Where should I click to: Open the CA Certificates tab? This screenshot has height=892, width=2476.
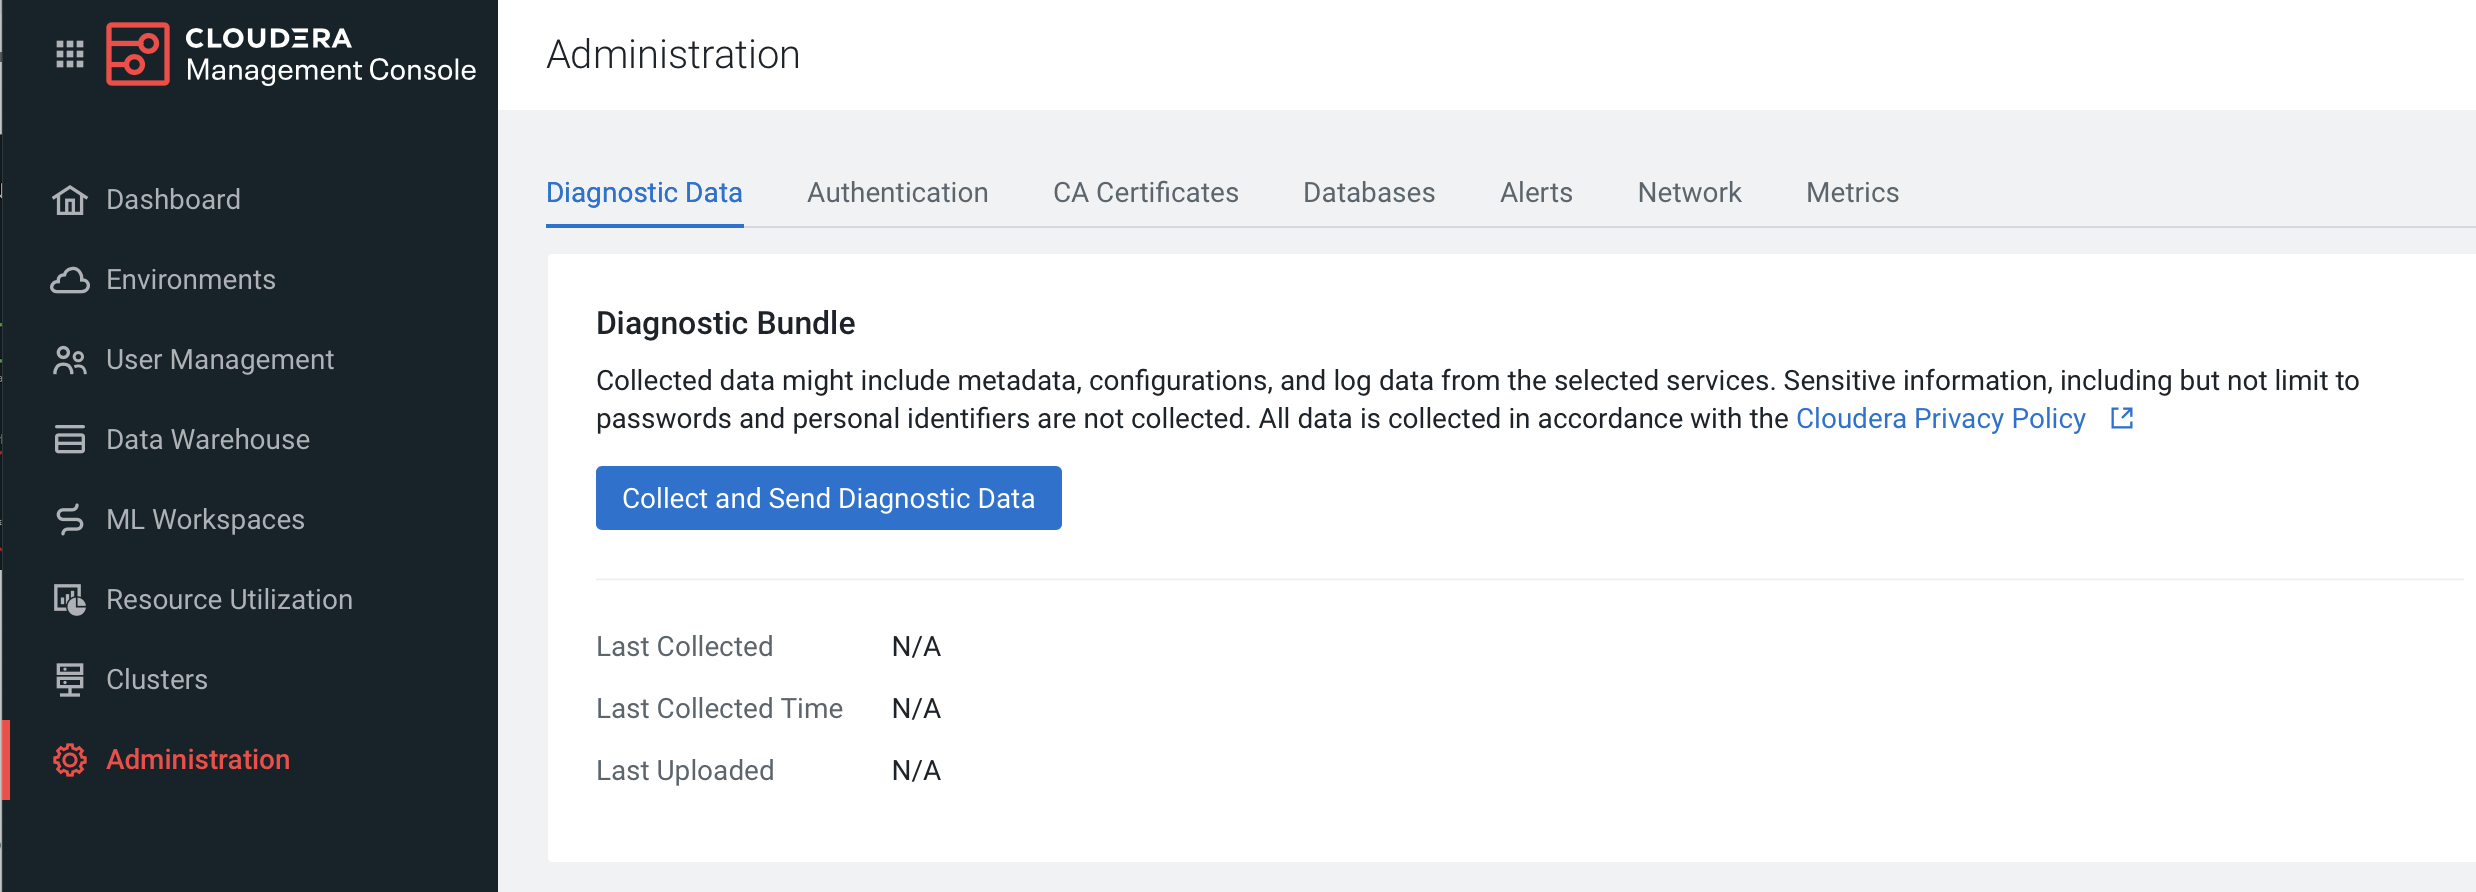(1145, 193)
